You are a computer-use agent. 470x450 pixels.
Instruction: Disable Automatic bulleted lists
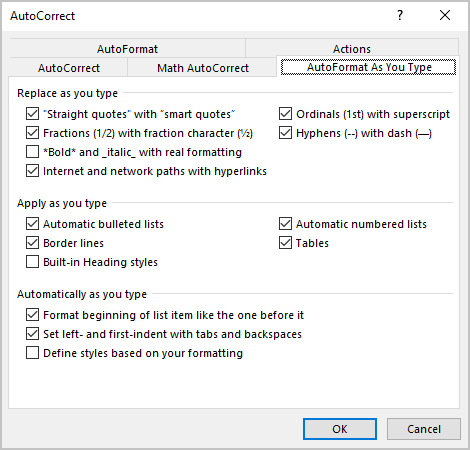(32, 224)
